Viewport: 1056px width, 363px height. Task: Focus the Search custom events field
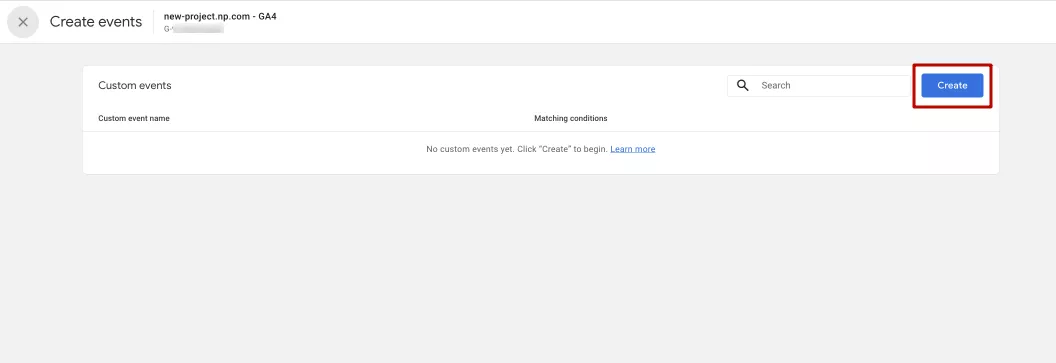tap(818, 86)
